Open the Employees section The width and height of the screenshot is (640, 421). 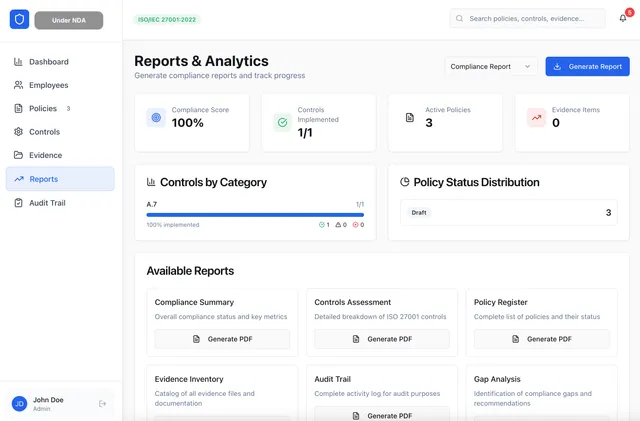[60, 85]
